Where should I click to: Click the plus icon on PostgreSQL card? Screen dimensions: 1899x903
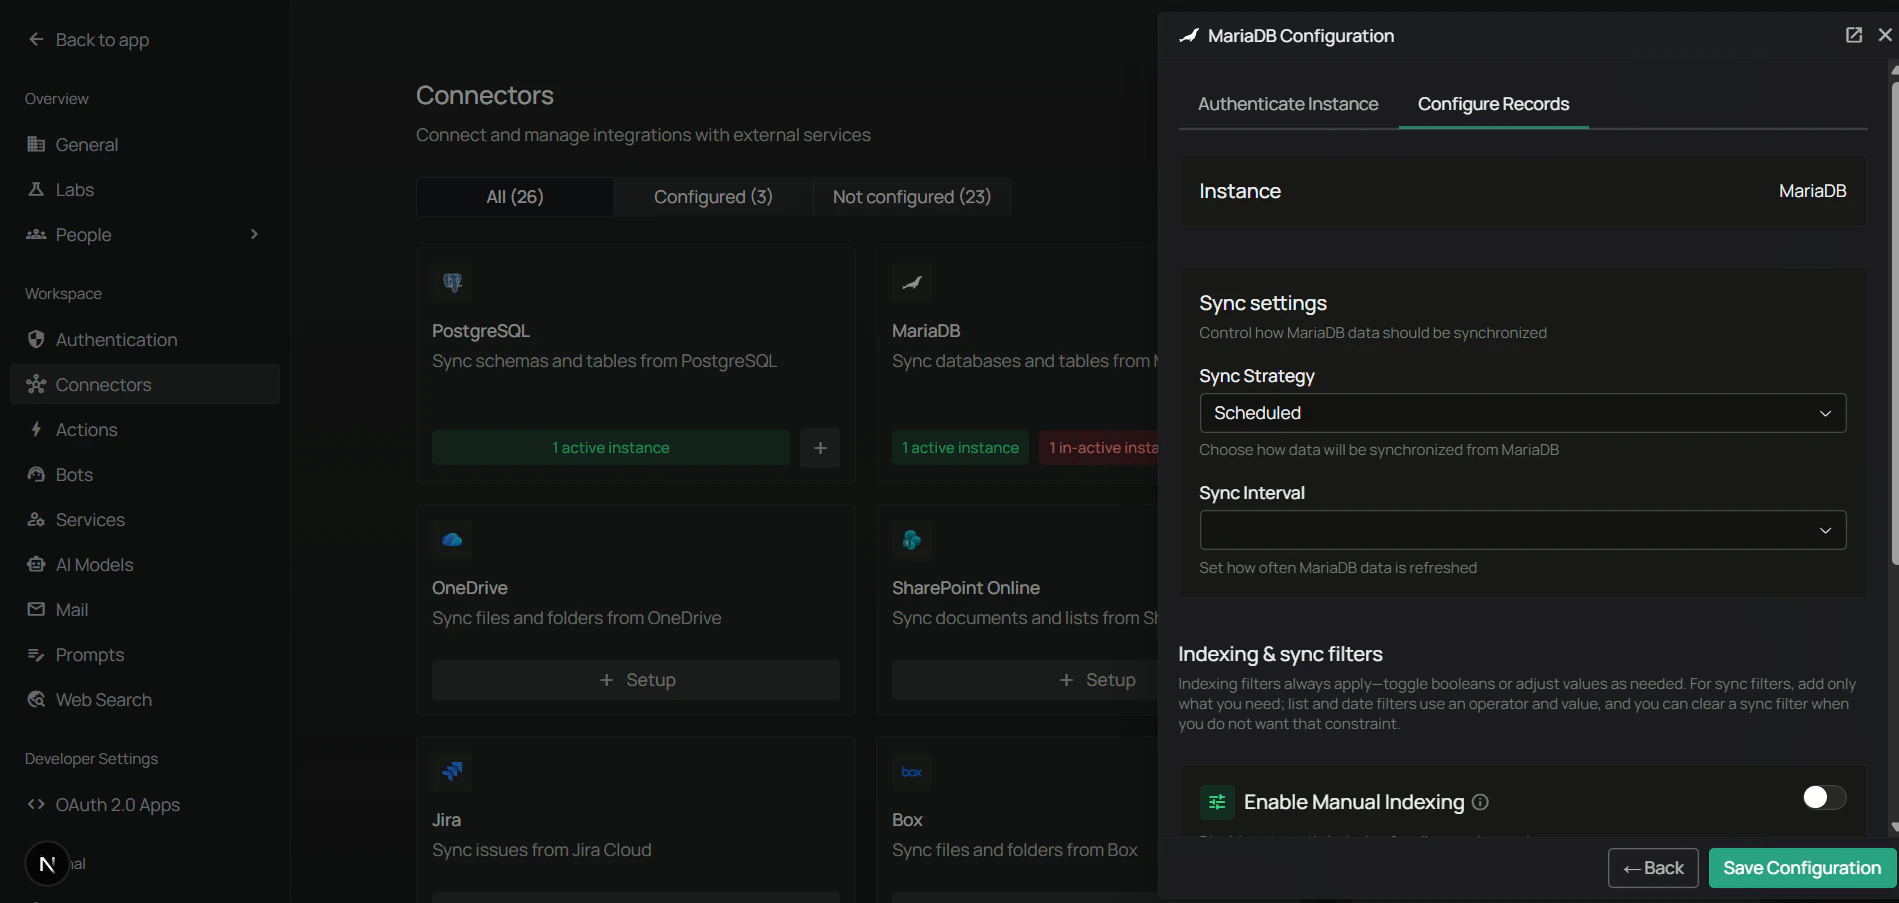(820, 448)
